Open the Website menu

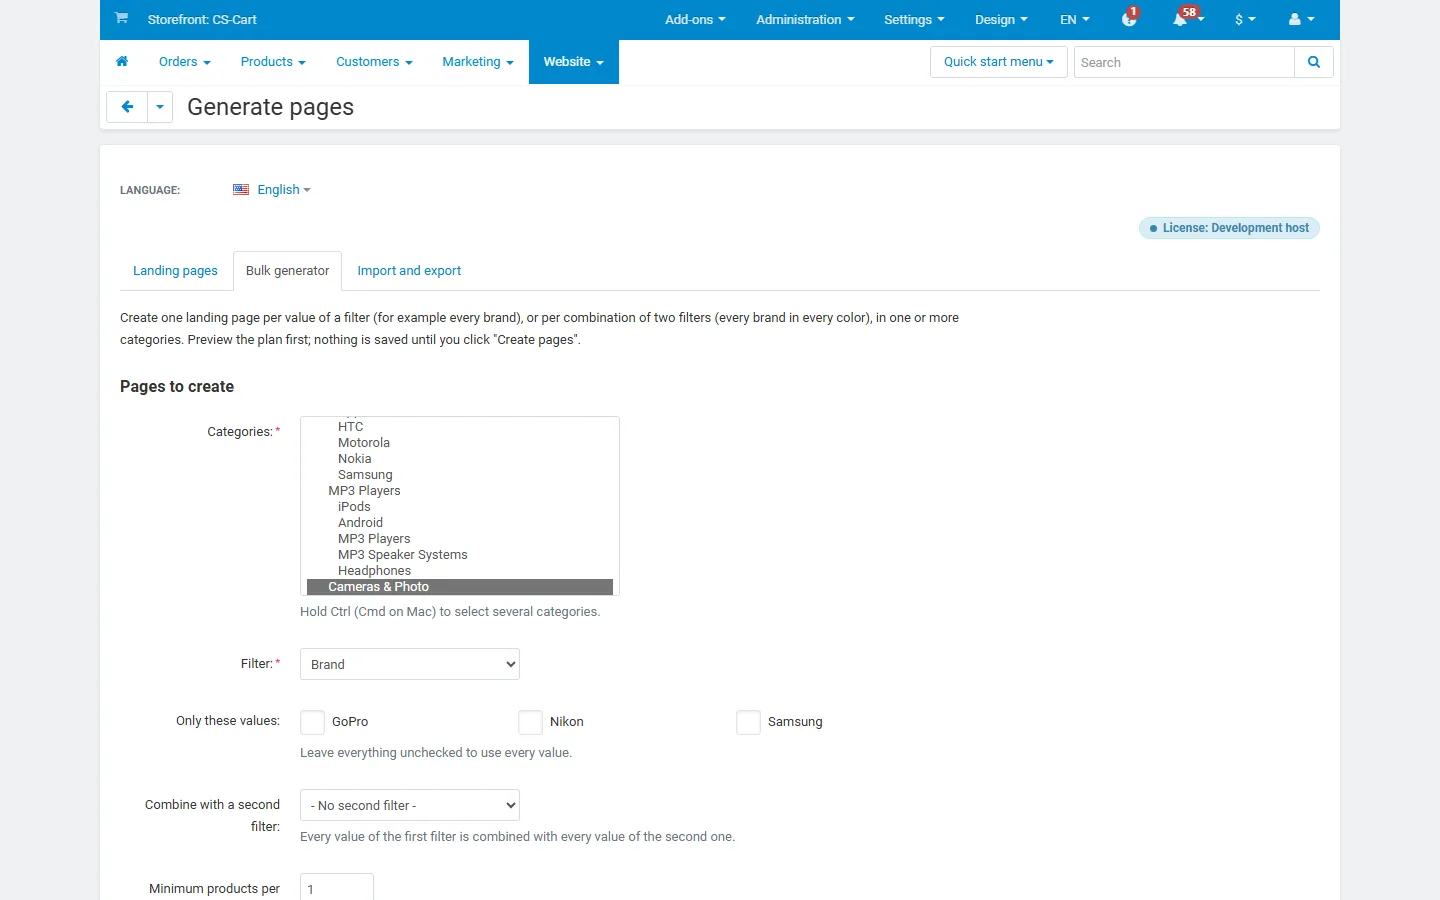tap(574, 62)
